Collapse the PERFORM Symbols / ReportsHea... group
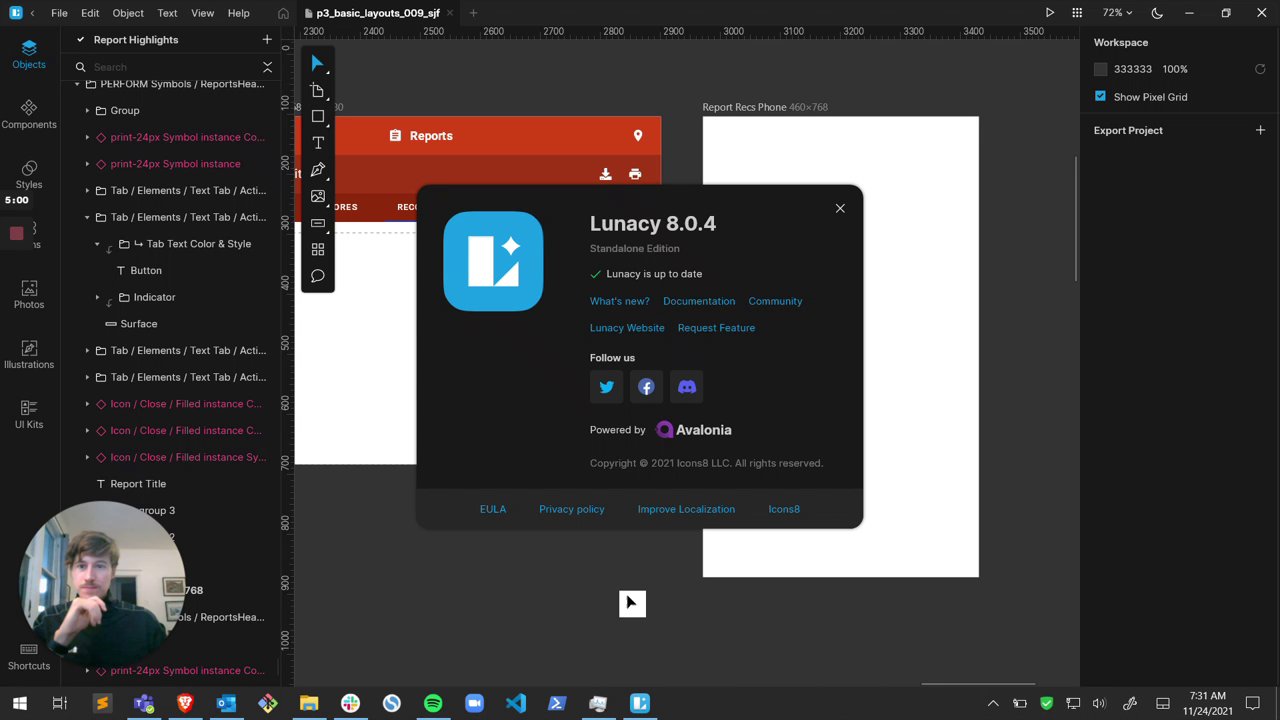Screen dimensions: 1280x720 pos(77,84)
